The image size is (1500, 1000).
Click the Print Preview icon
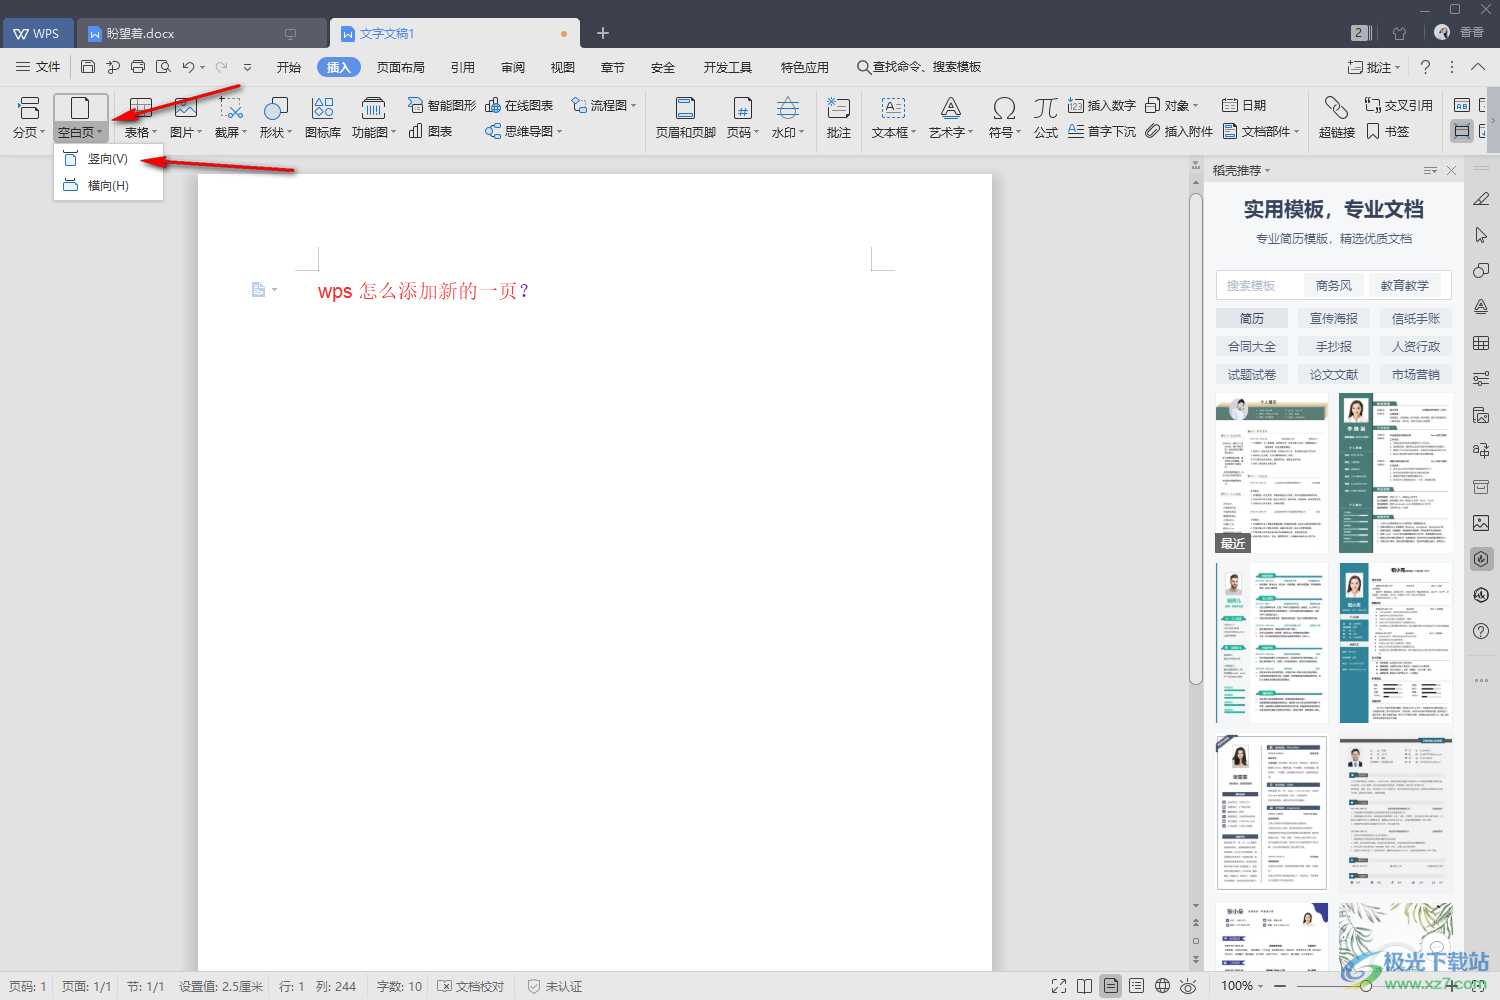163,67
